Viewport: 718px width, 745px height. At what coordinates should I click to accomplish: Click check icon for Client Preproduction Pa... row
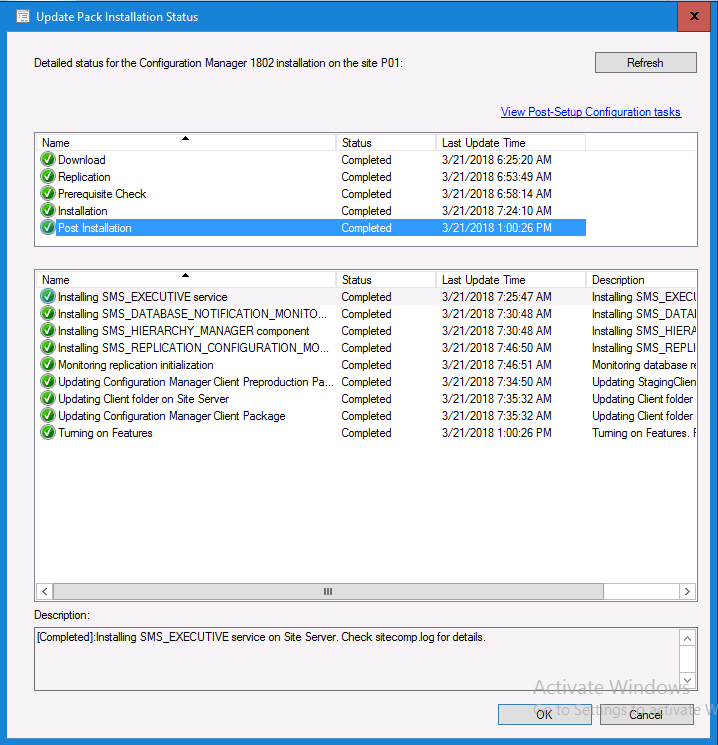tap(48, 382)
